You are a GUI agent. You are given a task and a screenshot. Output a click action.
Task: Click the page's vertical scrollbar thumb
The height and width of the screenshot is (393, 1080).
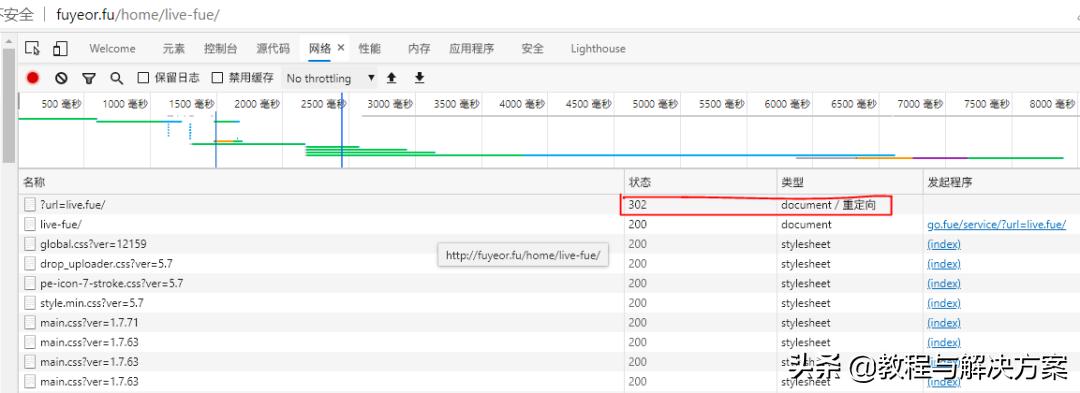click(8, 105)
